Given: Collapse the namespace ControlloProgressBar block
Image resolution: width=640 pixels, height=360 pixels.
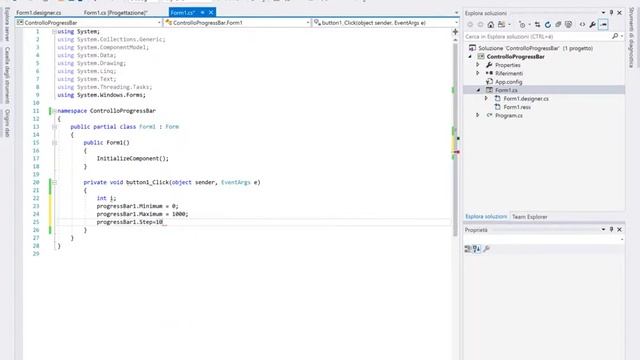Looking at the screenshot, I should (x=54, y=111).
